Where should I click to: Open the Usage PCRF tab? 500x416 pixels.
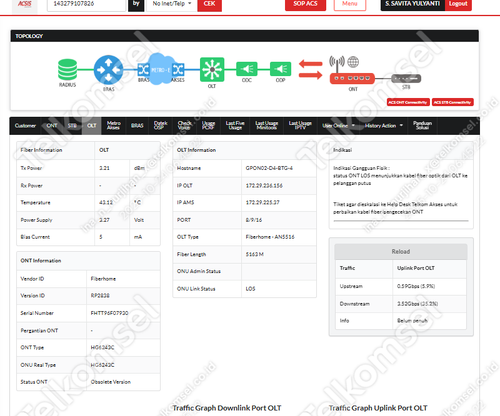[x=208, y=126]
